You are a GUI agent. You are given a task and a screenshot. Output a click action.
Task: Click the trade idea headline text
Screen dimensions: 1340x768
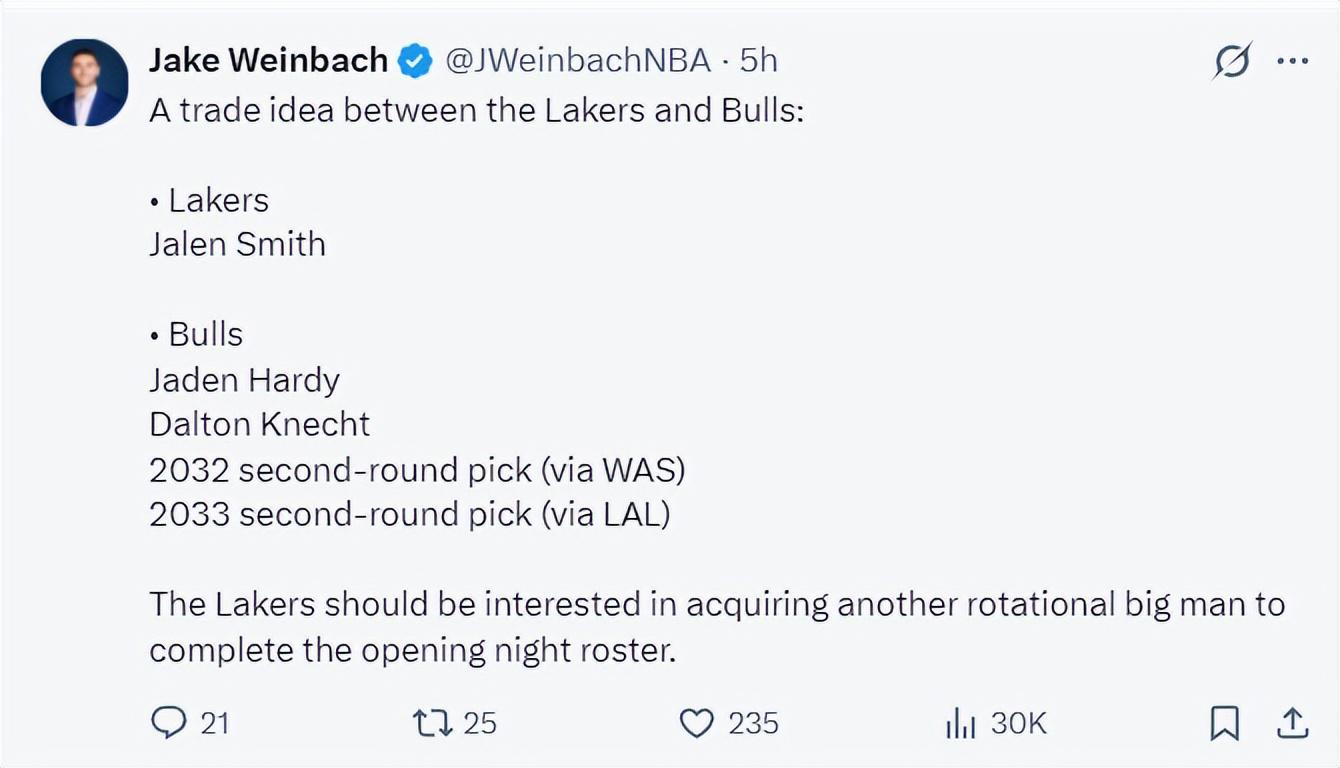[x=477, y=110]
